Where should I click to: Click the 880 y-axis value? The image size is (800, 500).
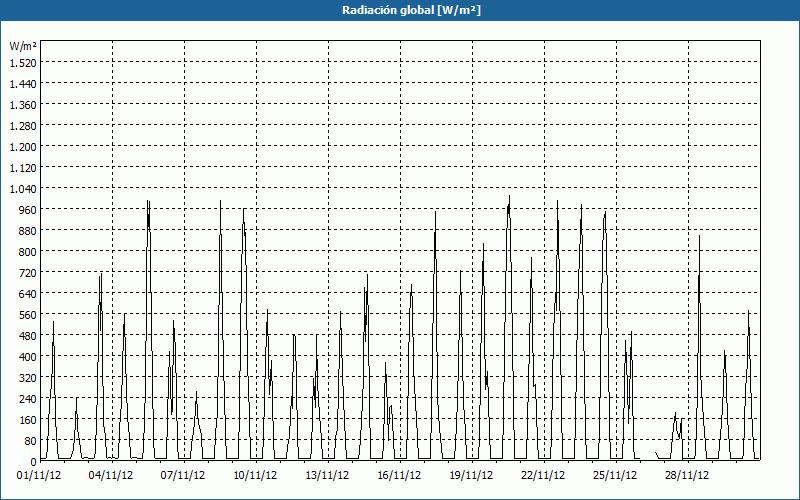[28, 231]
